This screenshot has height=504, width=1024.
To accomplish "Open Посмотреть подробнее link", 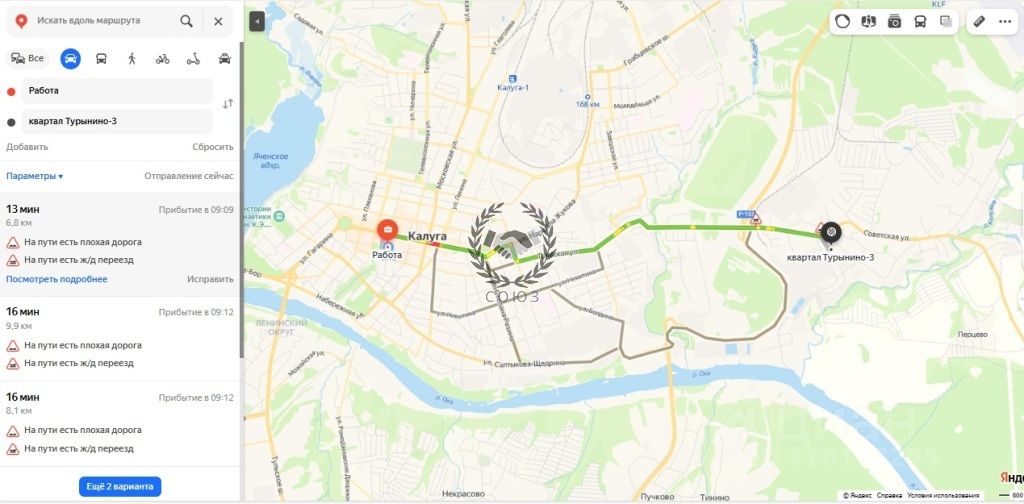I will 57,279.
